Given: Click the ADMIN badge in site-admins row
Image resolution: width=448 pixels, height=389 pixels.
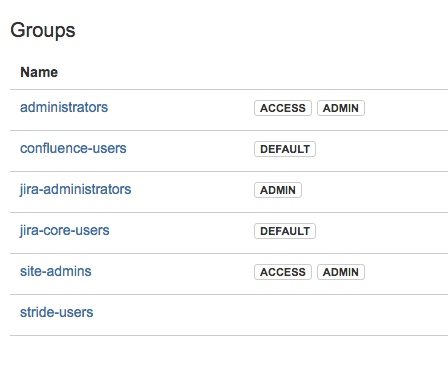Looking at the screenshot, I should pos(341,272).
